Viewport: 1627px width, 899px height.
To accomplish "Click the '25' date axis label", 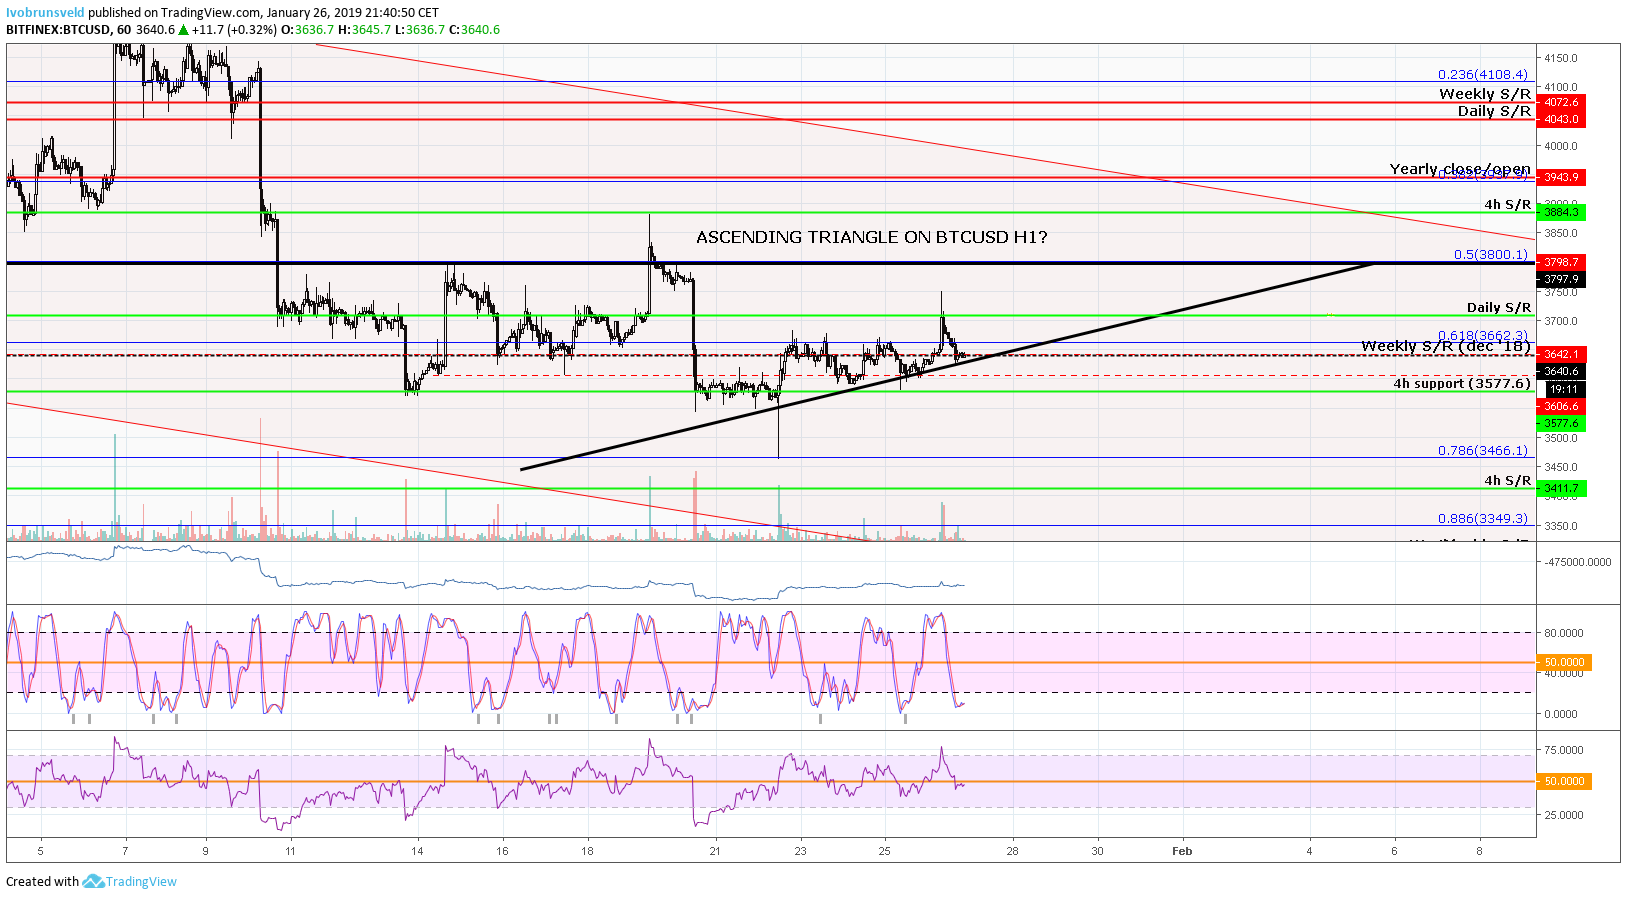I will pyautogui.click(x=885, y=851).
